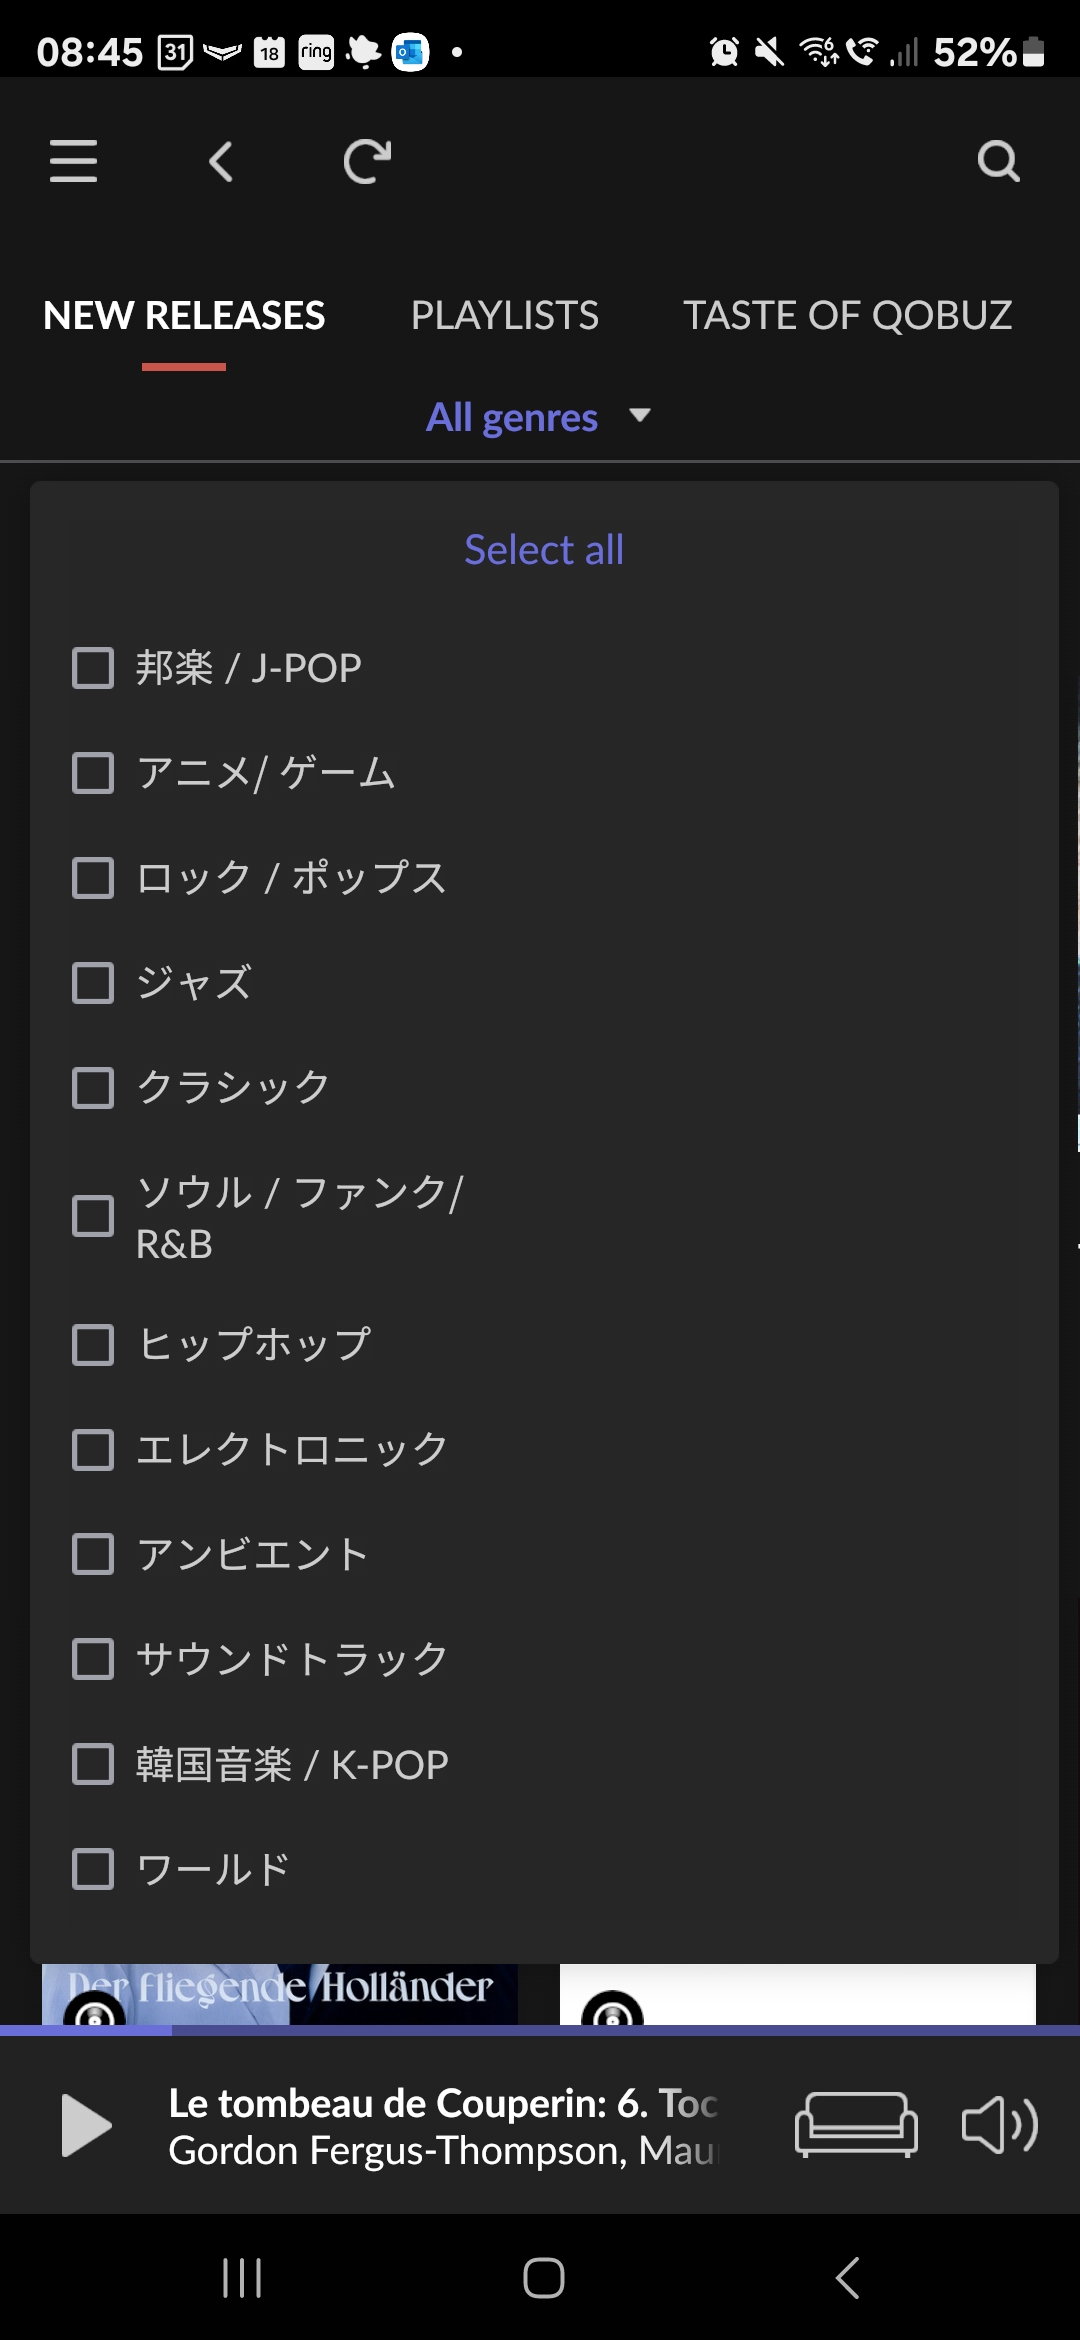Tap the back arrow in the top bar

pos(221,161)
